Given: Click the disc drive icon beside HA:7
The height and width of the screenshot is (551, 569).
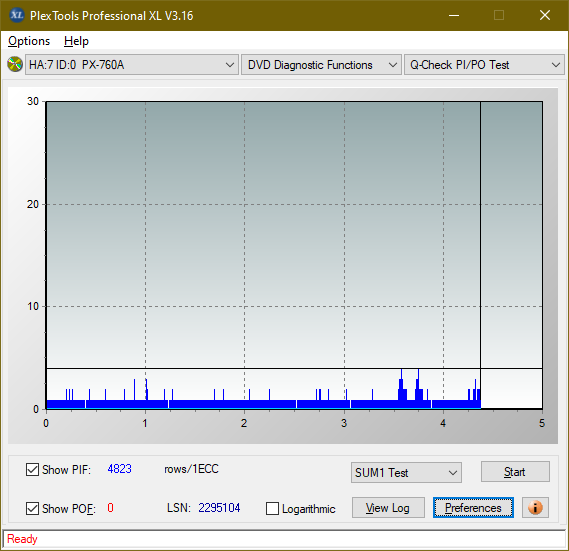Looking at the screenshot, I should tap(15, 65).
